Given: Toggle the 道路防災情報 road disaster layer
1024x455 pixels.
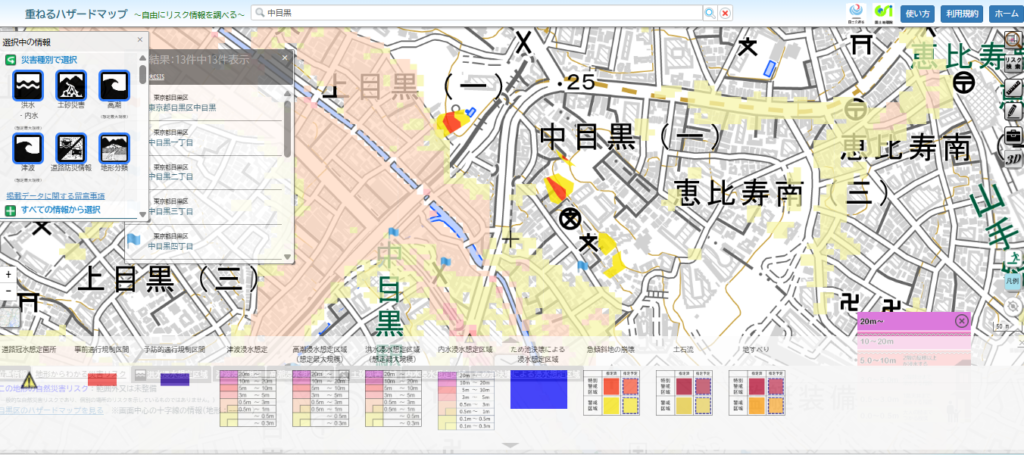Looking at the screenshot, I should (71, 148).
